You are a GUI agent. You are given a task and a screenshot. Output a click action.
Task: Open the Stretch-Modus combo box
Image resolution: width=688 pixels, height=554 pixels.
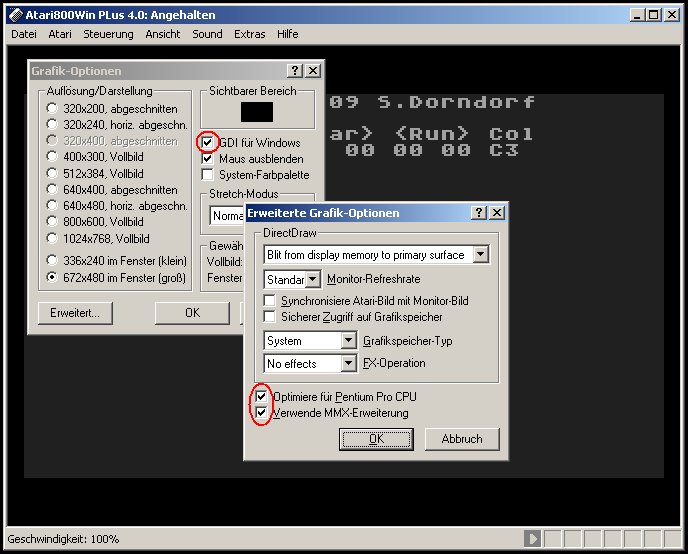[x=227, y=215]
